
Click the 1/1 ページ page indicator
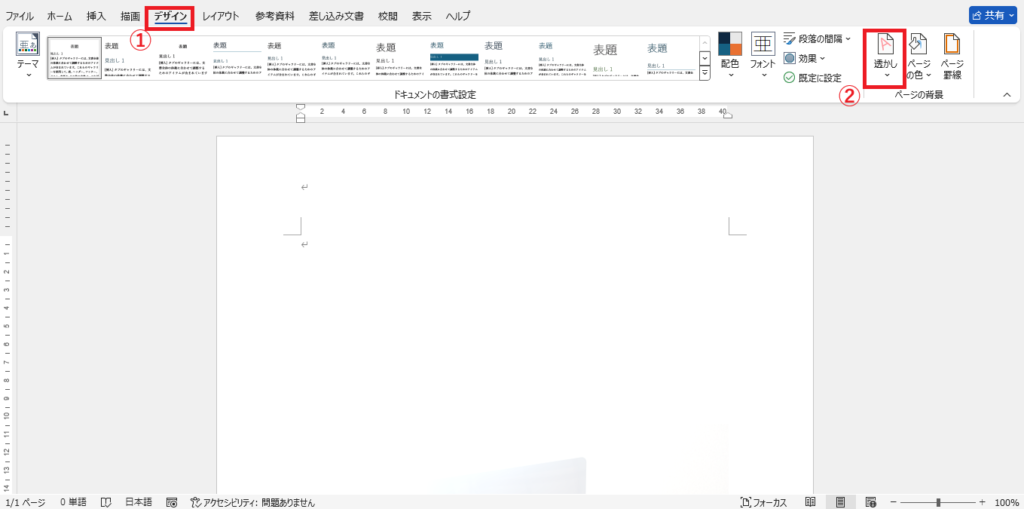tap(25, 502)
